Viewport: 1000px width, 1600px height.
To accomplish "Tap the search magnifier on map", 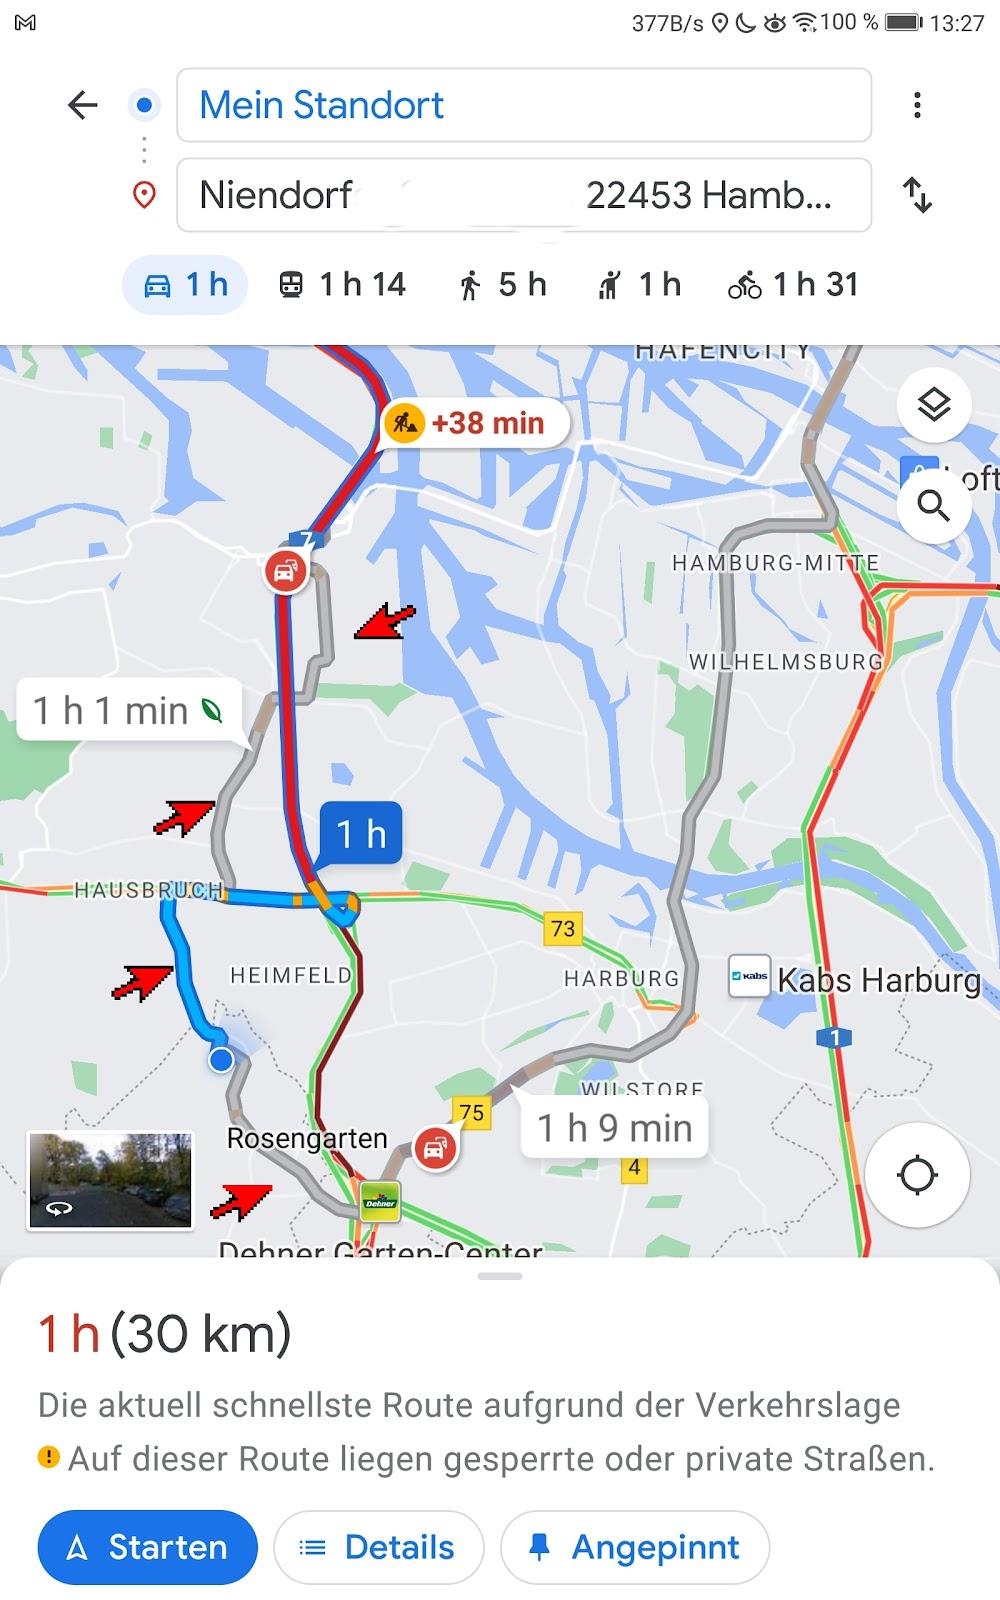I will [x=933, y=506].
